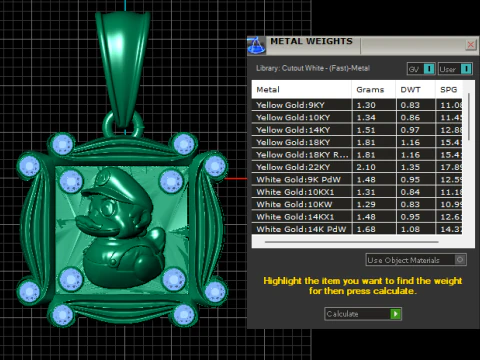Click the 0.97 DWT value for 14KY
The height and width of the screenshot is (360, 480).
coord(410,130)
